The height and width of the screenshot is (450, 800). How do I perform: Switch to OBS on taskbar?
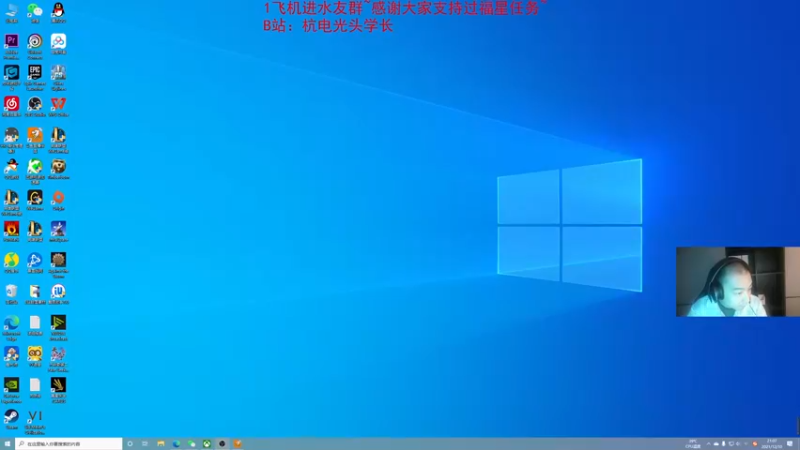click(222, 444)
